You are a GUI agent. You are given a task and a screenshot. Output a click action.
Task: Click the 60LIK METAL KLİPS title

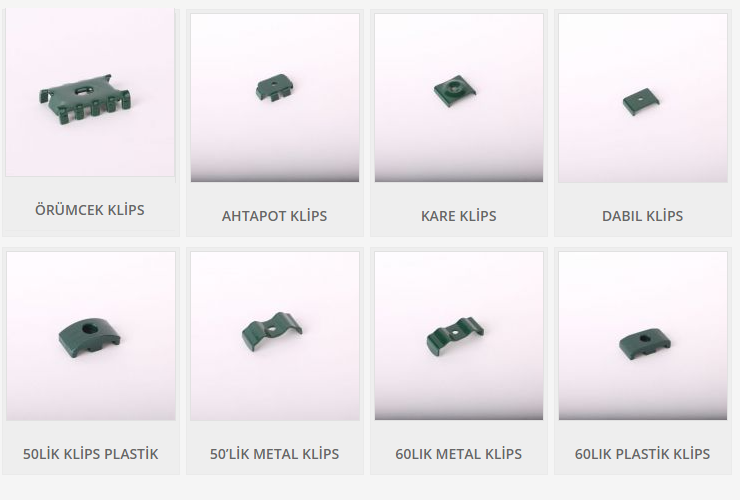click(x=459, y=454)
